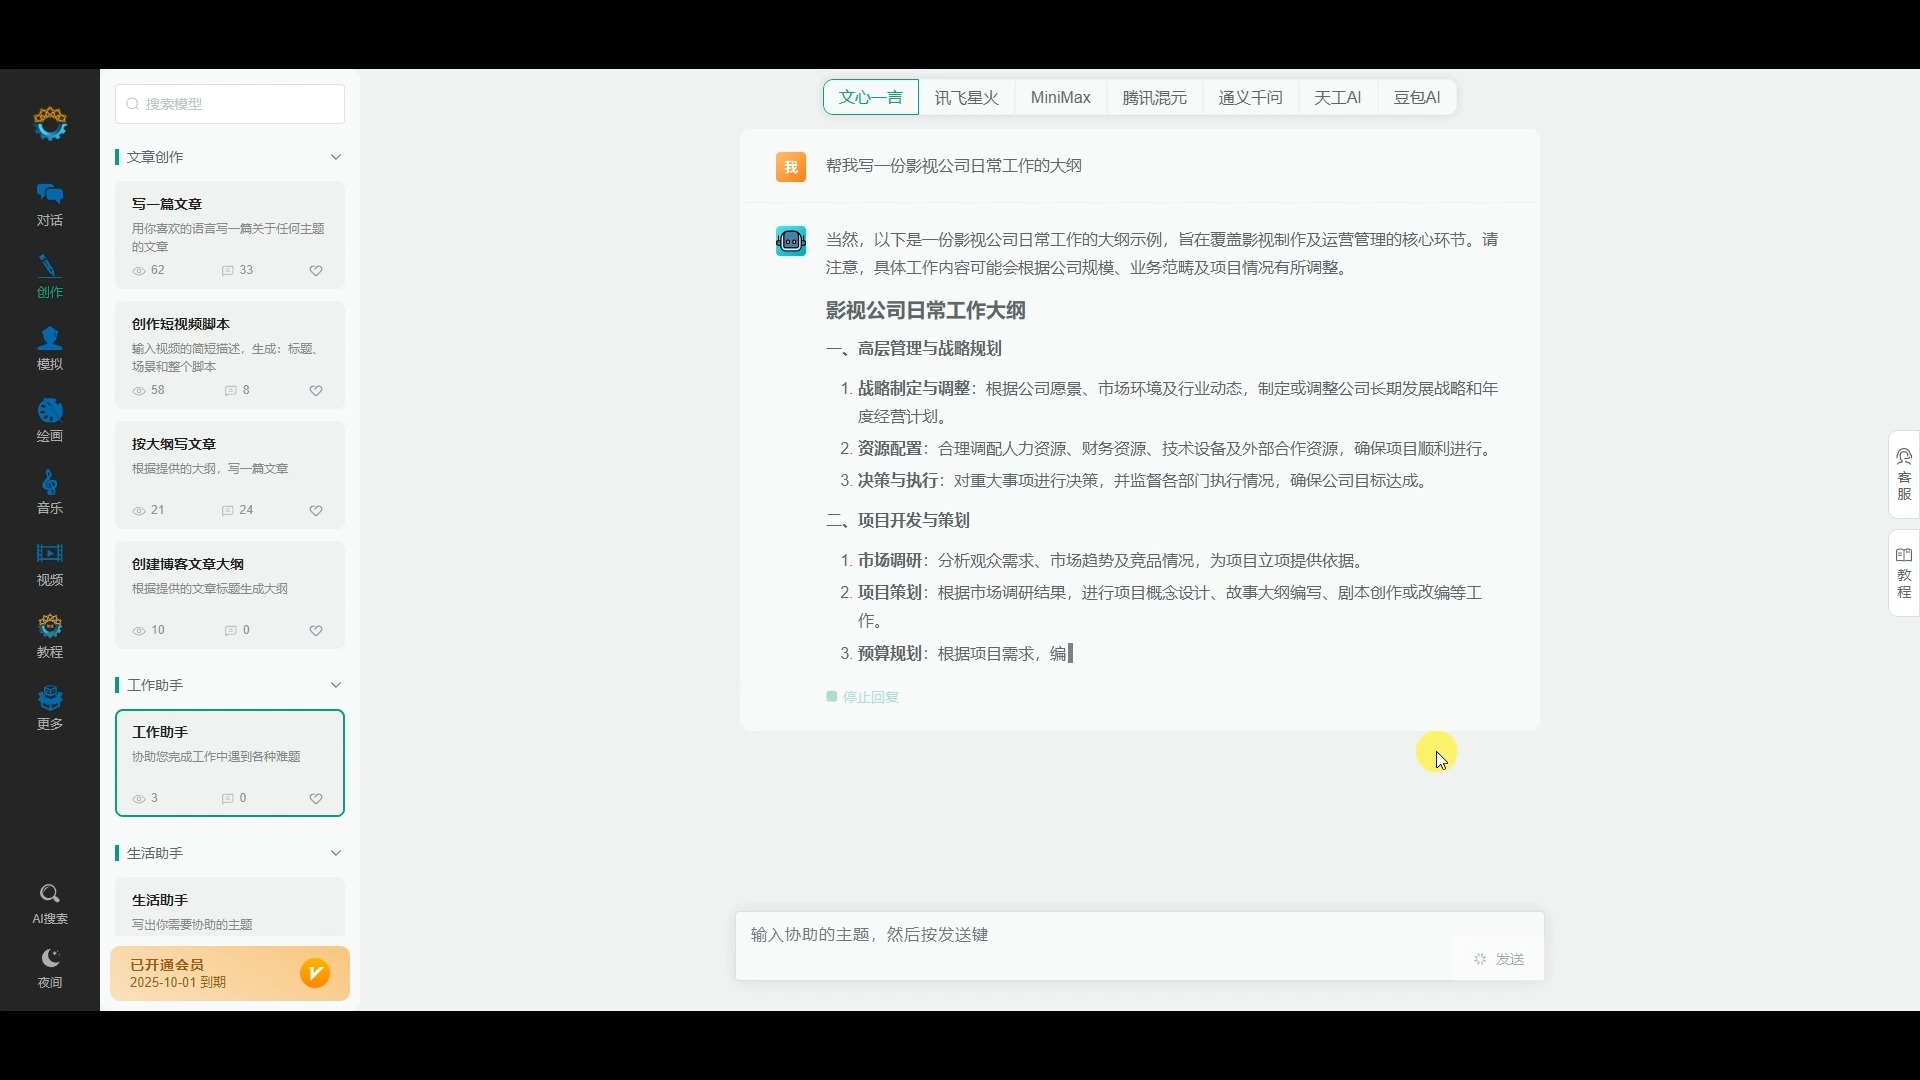Stop the reply with 停止回复
This screenshot has height=1080, width=1920.
coord(863,697)
